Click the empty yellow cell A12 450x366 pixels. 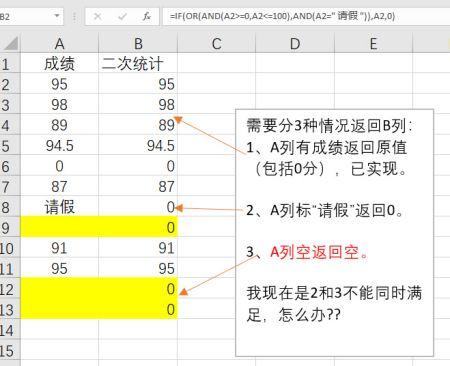(60, 289)
